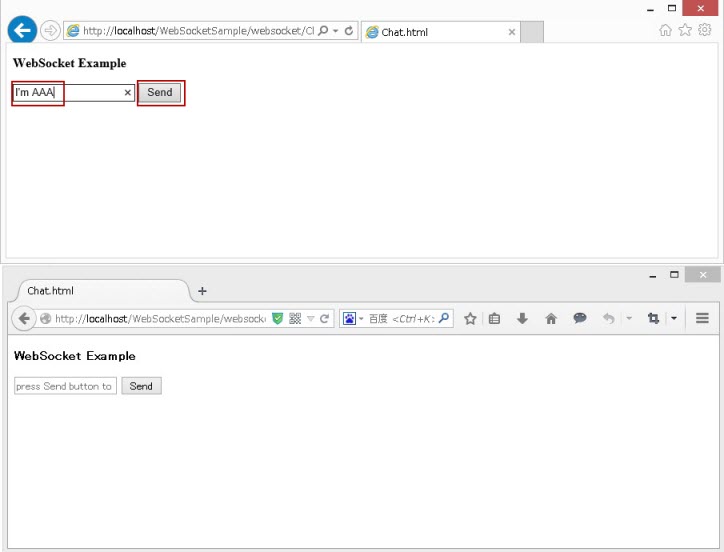Viewport: 724px width, 552px height.
Task: Click the WebSocket Example heading in Internet Explorer
Action: 69,63
